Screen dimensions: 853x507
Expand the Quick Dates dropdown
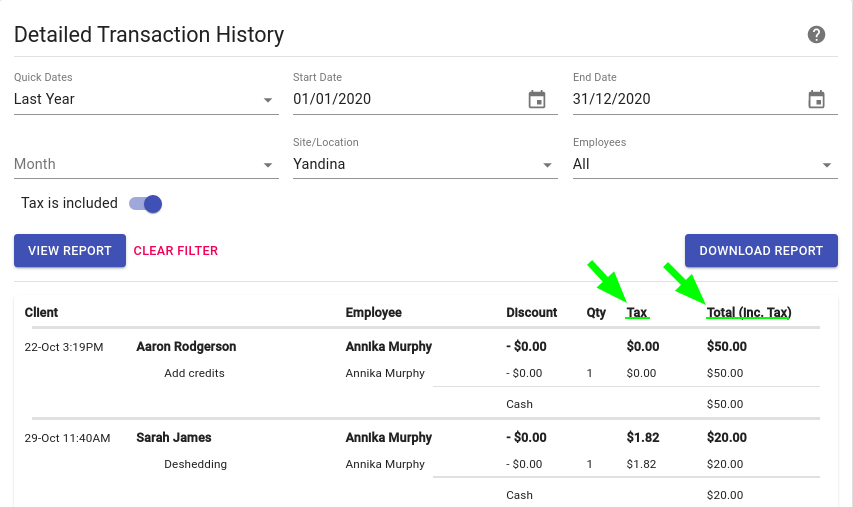[146, 99]
